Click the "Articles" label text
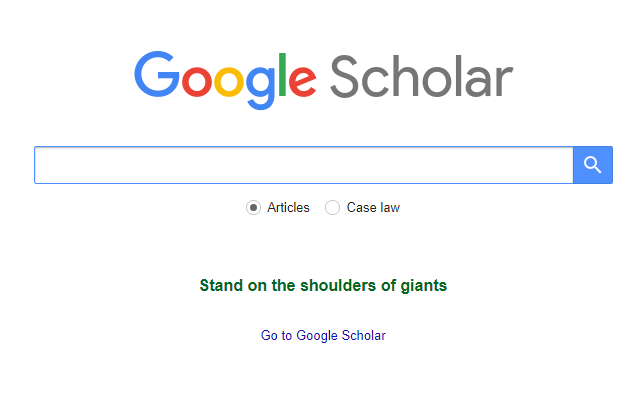Image resolution: width=640 pixels, height=400 pixels. pos(288,208)
